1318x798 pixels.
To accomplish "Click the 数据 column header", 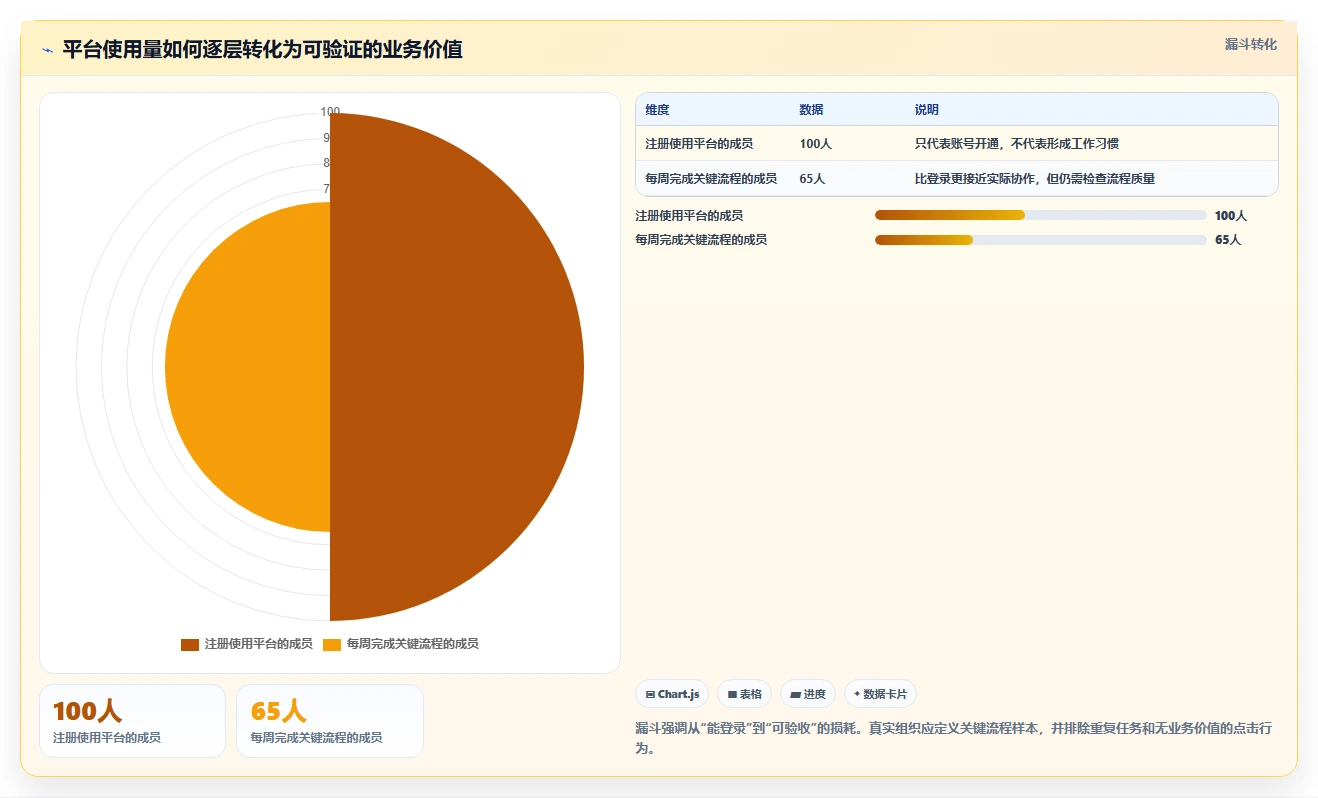I will coord(812,110).
